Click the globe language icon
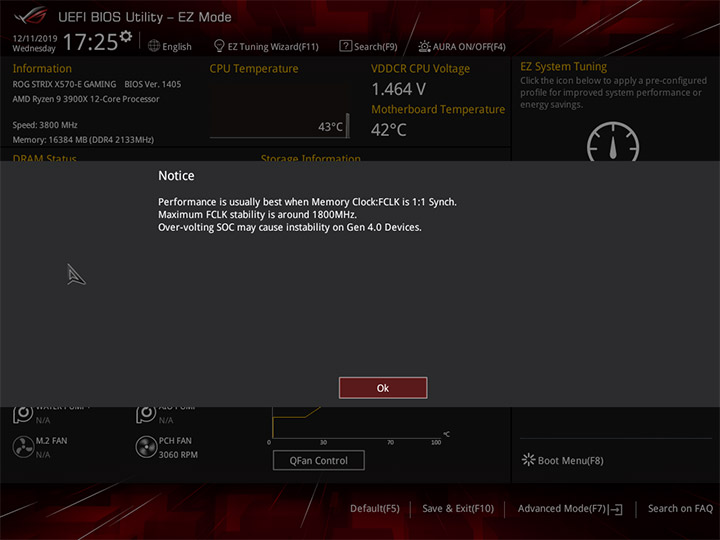This screenshot has height=540, width=720. [x=154, y=46]
